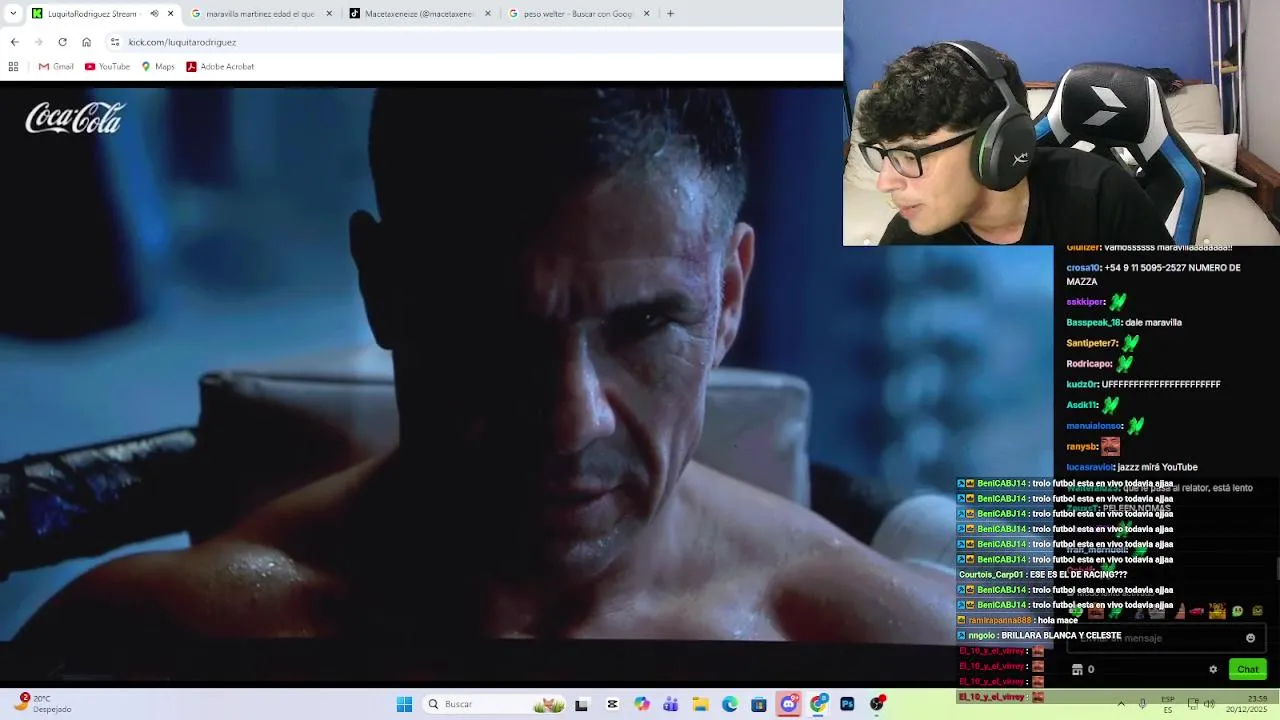
Task: Open the browser home page
Action: (86, 42)
